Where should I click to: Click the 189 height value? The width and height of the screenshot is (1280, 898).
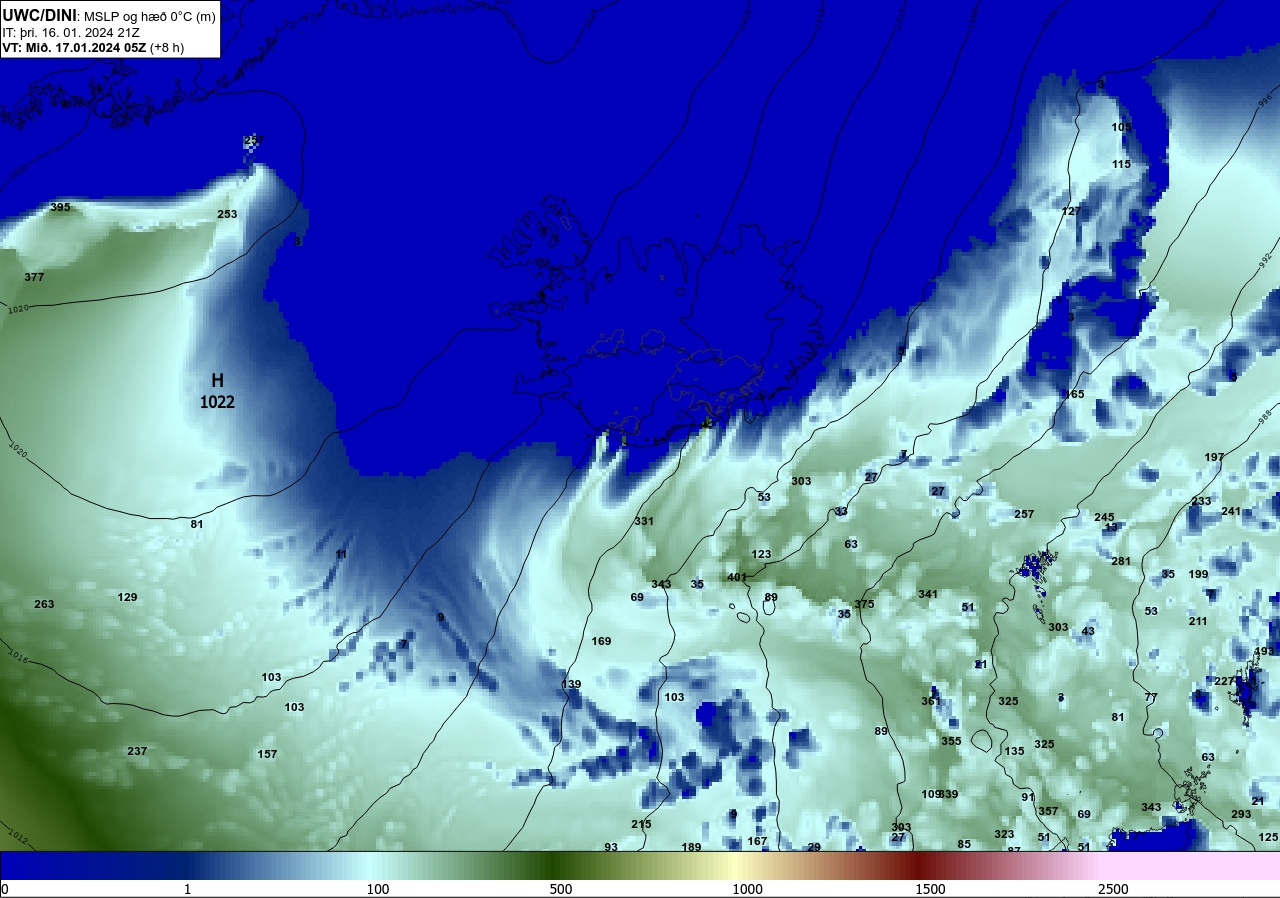click(691, 847)
